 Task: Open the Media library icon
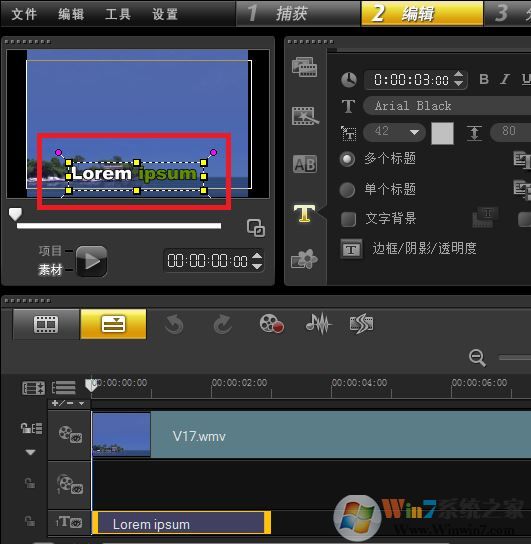click(x=304, y=67)
